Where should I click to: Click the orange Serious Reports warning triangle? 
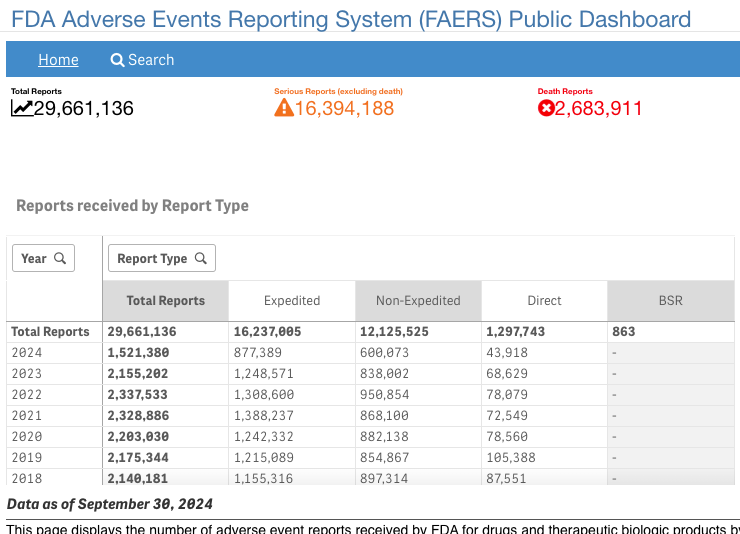(284, 108)
